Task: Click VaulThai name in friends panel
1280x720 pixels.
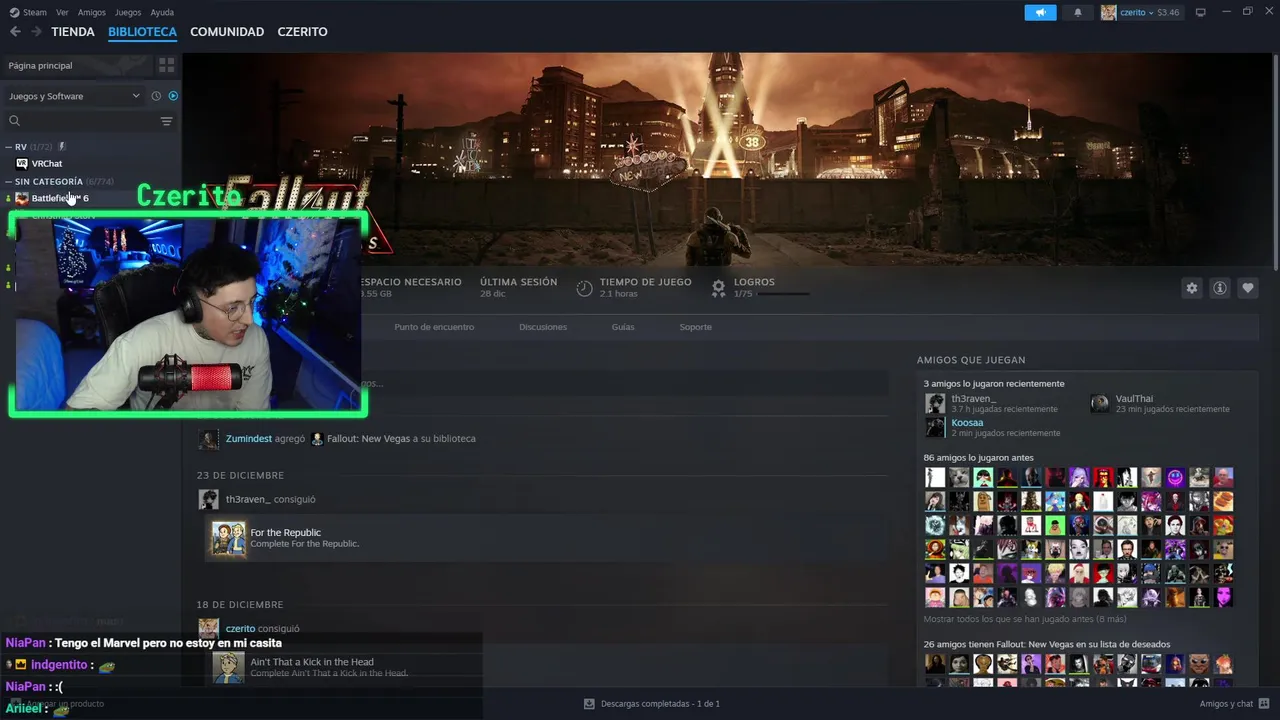Action: pos(1134,399)
